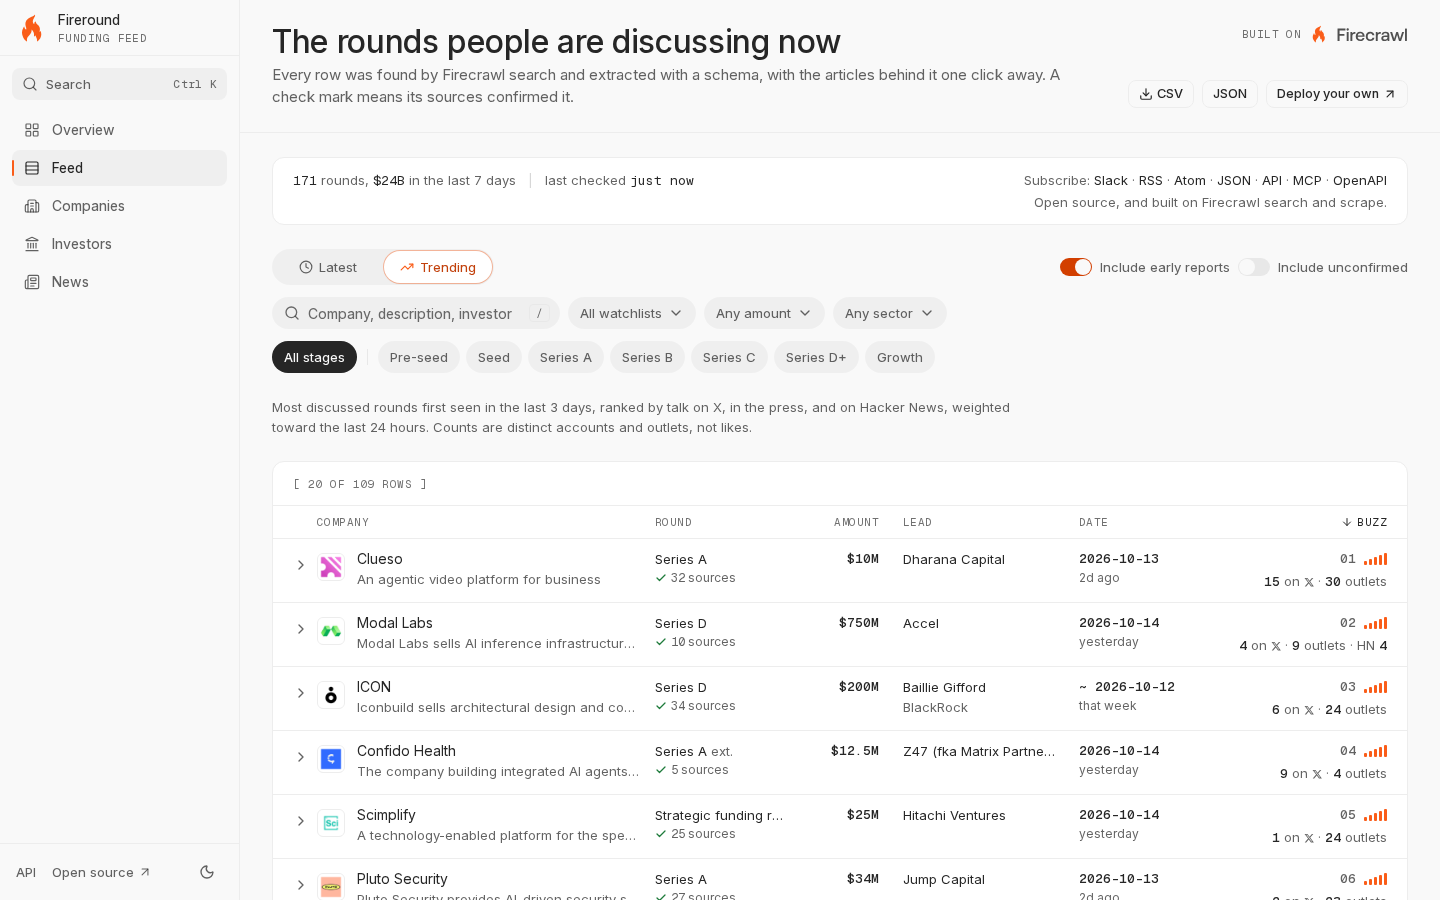Expand the ICON row

pos(300,693)
